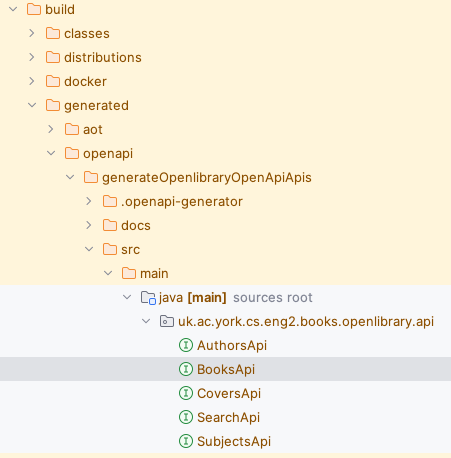Select the openapi folder name
The height and width of the screenshot is (458, 451).
click(108, 154)
